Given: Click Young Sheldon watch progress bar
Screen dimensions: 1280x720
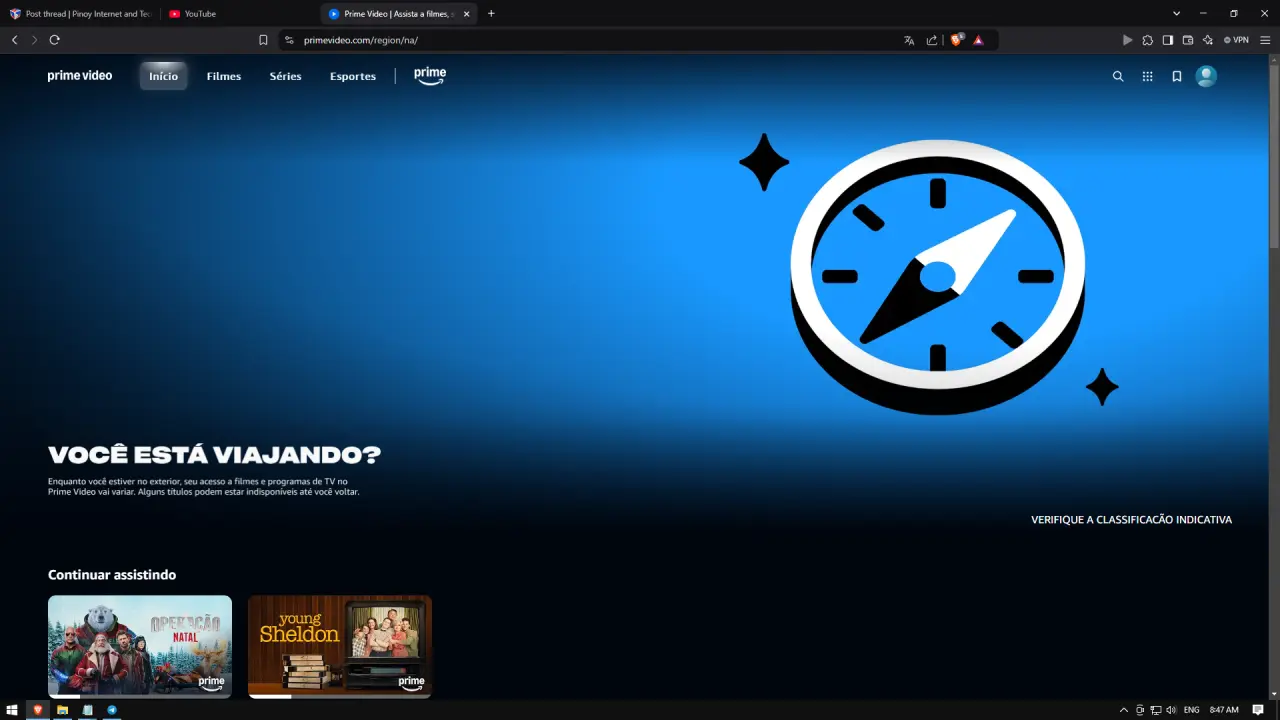Looking at the screenshot, I should click(x=340, y=696).
